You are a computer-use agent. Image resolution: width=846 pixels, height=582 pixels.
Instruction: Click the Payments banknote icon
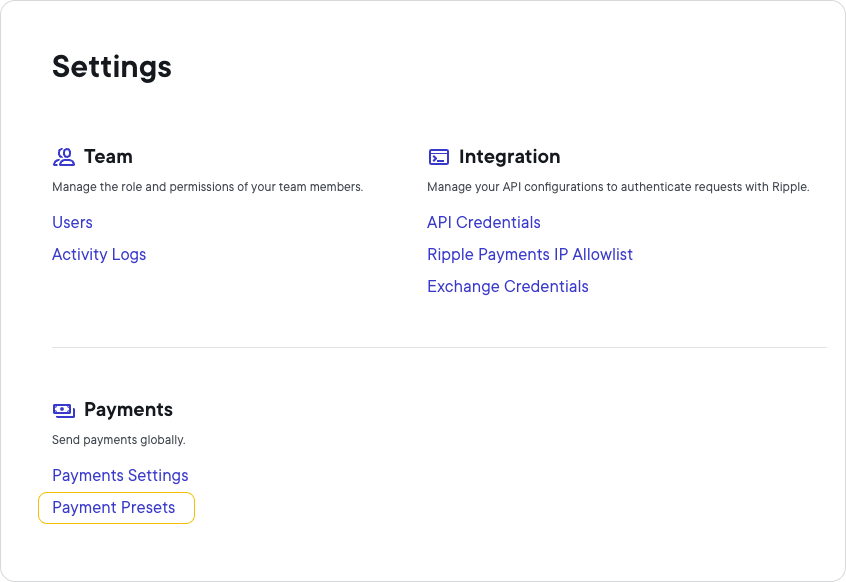click(x=63, y=409)
